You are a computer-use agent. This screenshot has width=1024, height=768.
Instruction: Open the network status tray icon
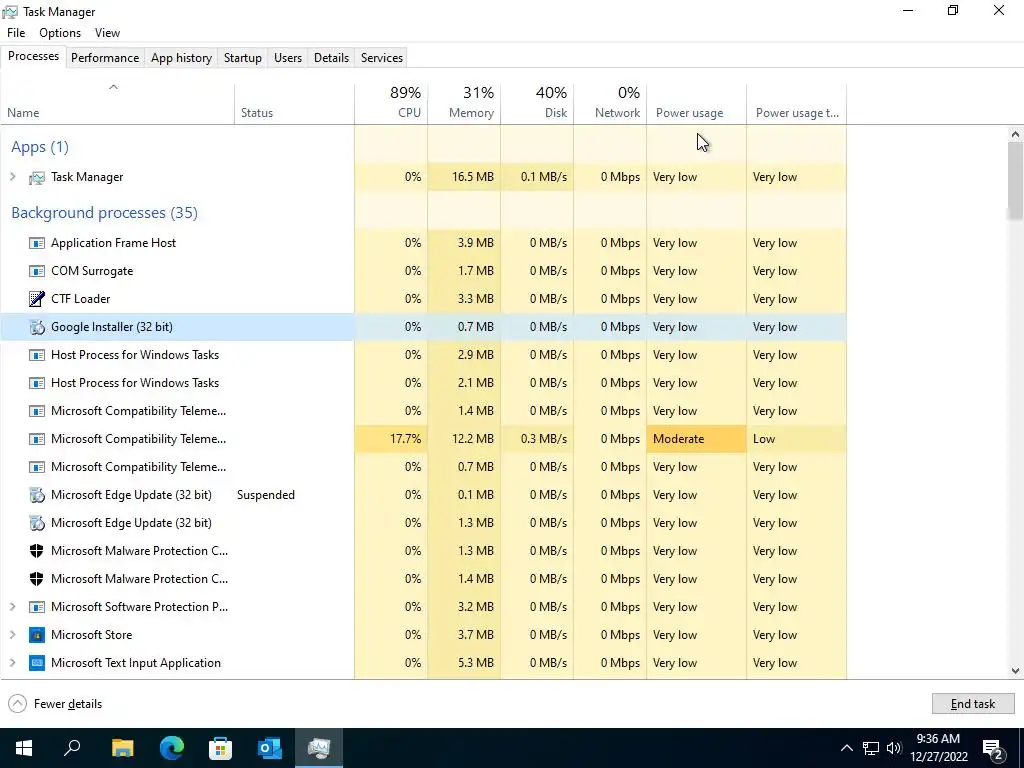[x=871, y=748]
